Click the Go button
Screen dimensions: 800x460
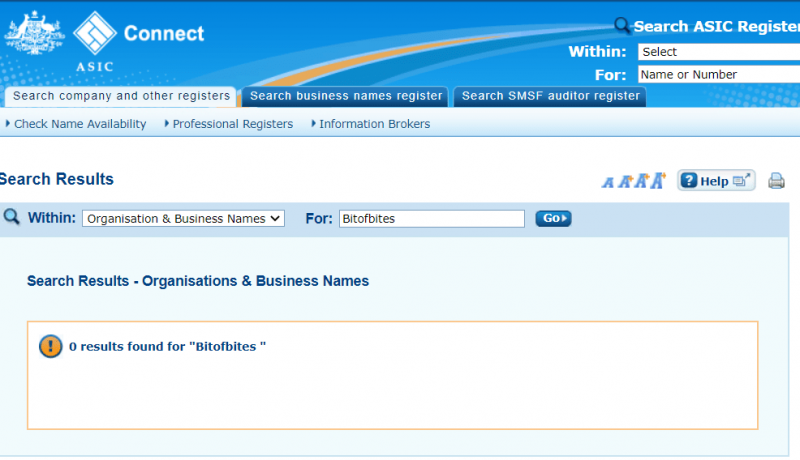point(553,218)
